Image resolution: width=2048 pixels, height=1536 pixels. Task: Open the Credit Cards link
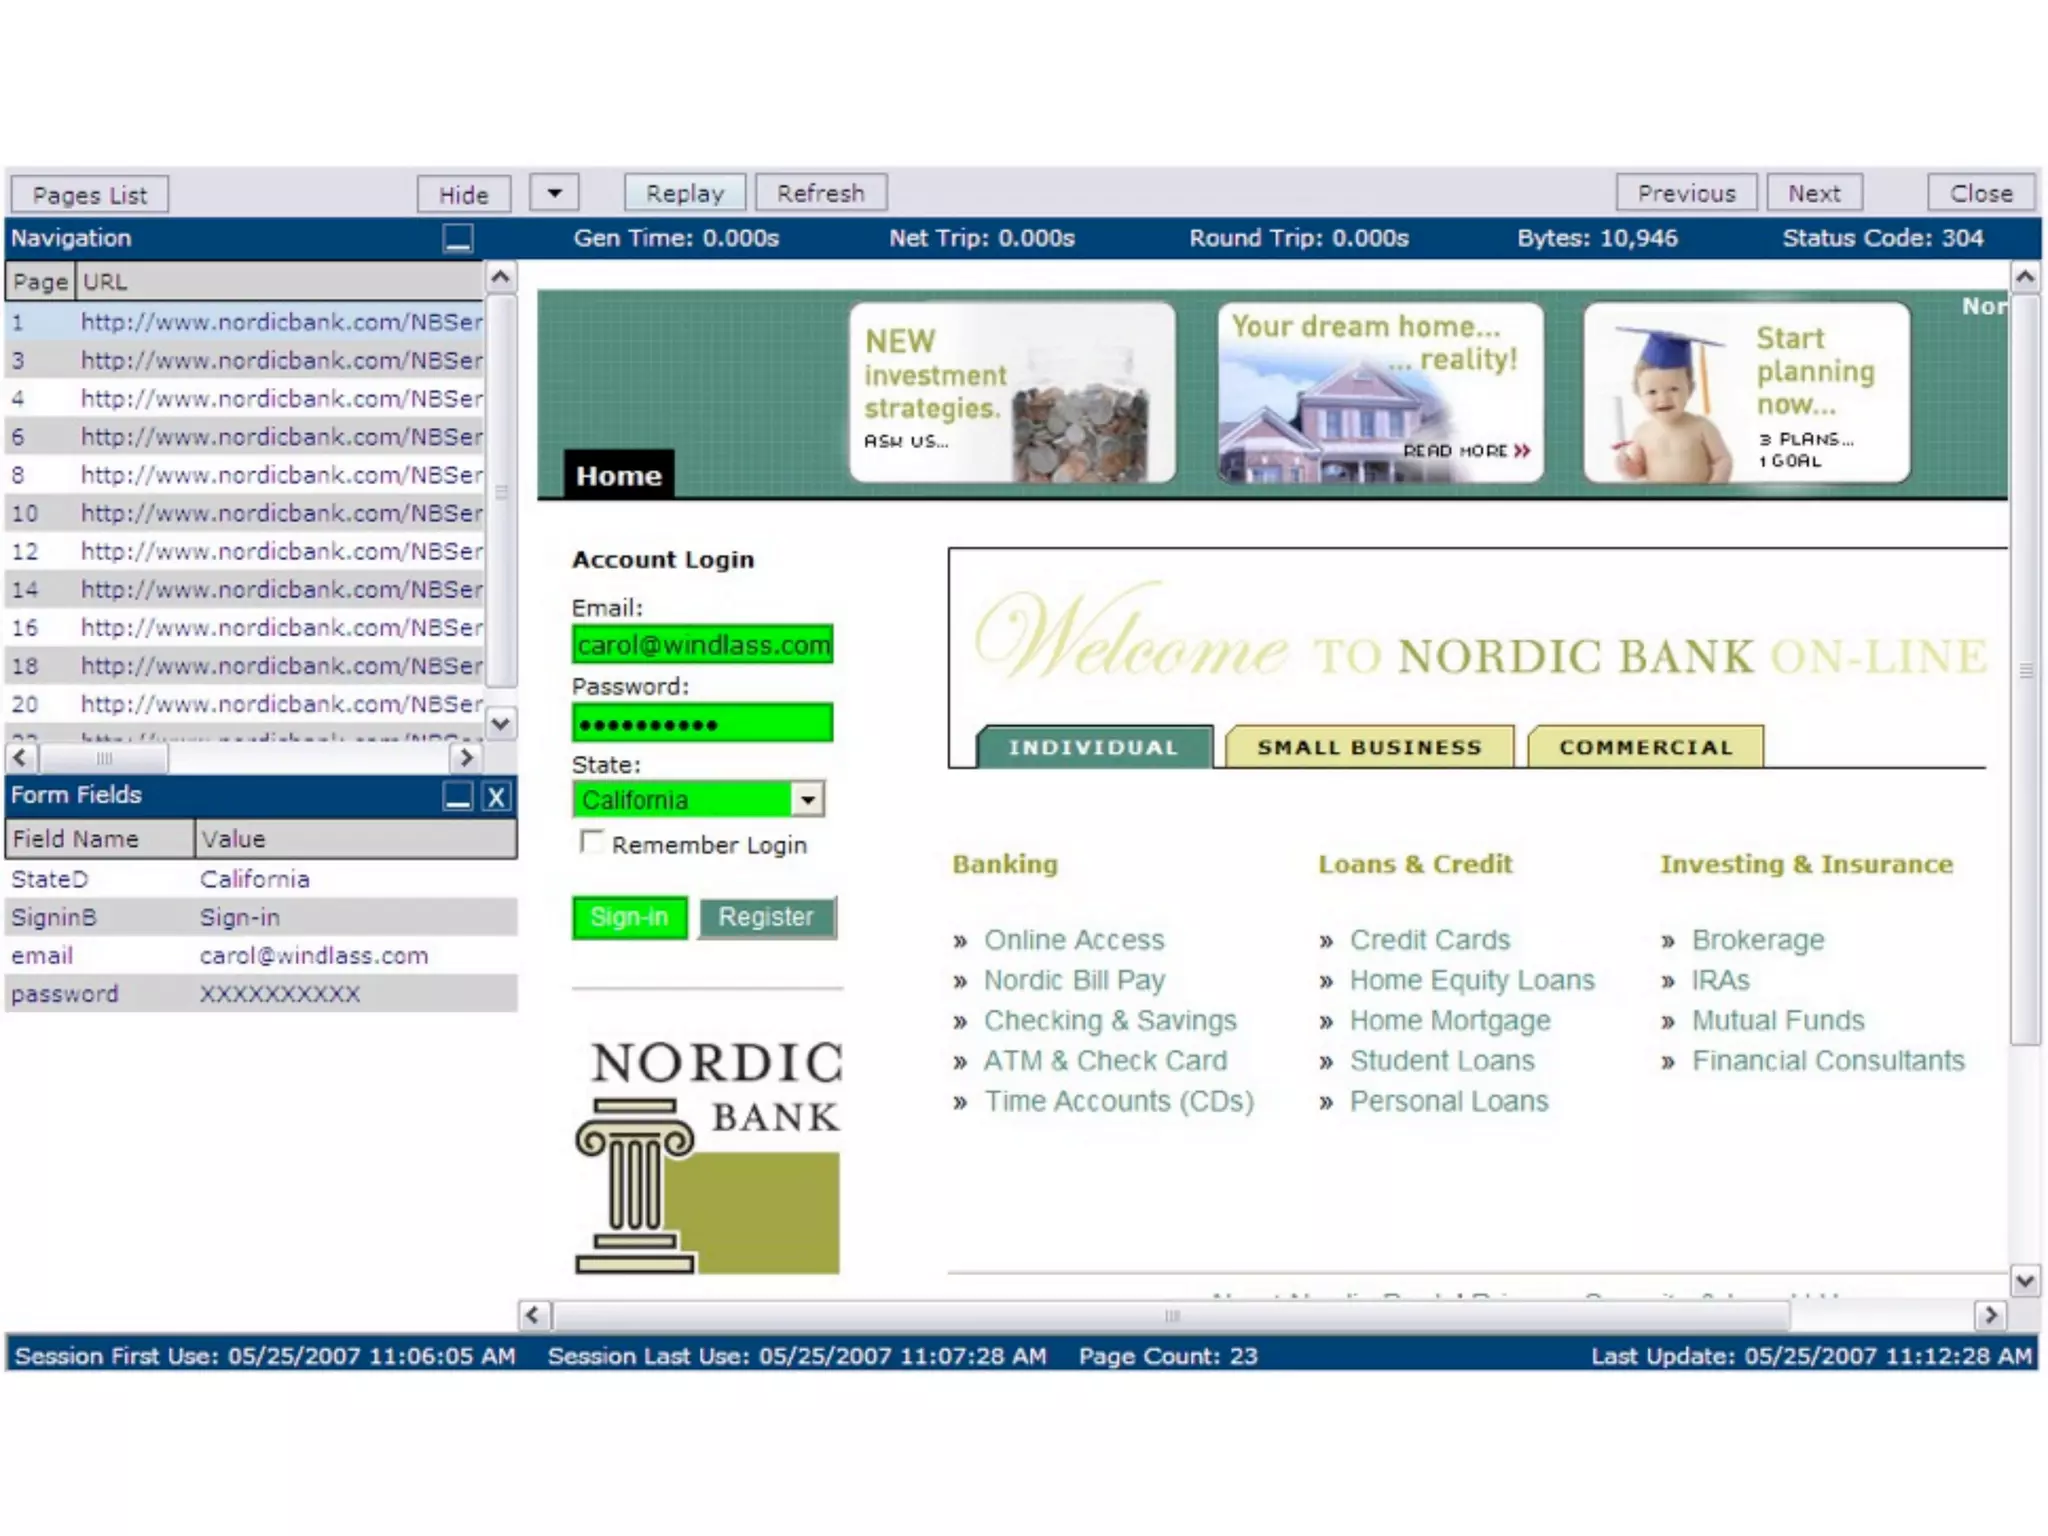[1429, 940]
